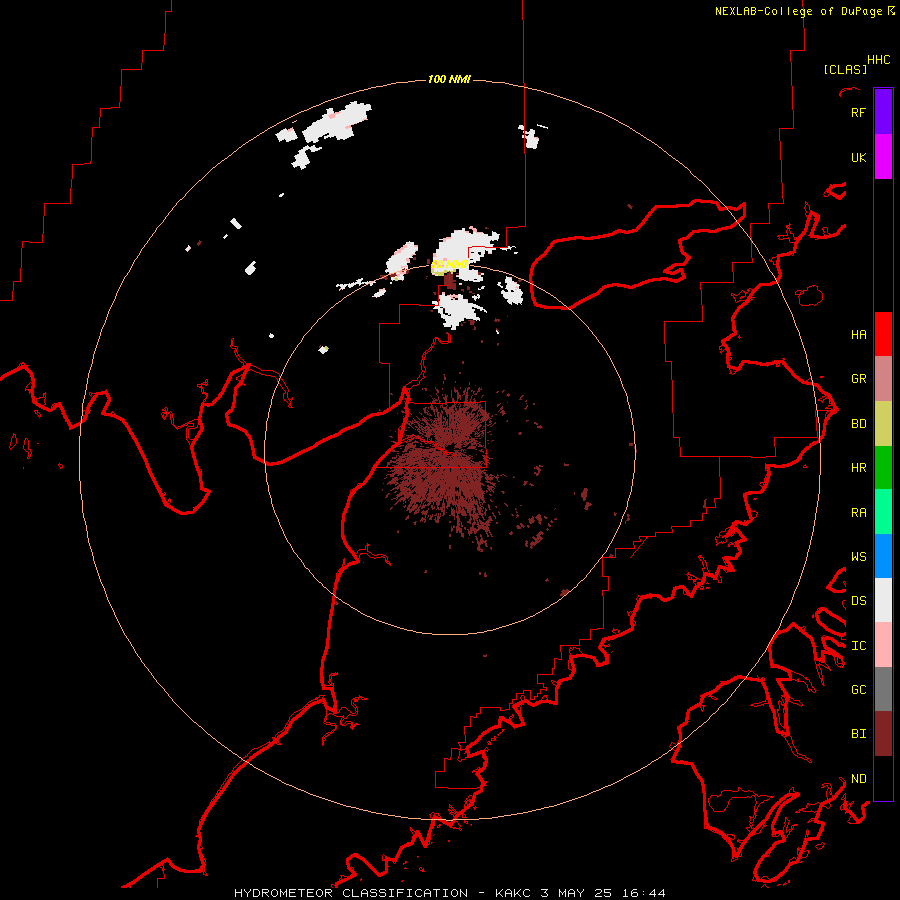900x900 pixels.
Task: Click the GR legend label
Action: point(858,378)
